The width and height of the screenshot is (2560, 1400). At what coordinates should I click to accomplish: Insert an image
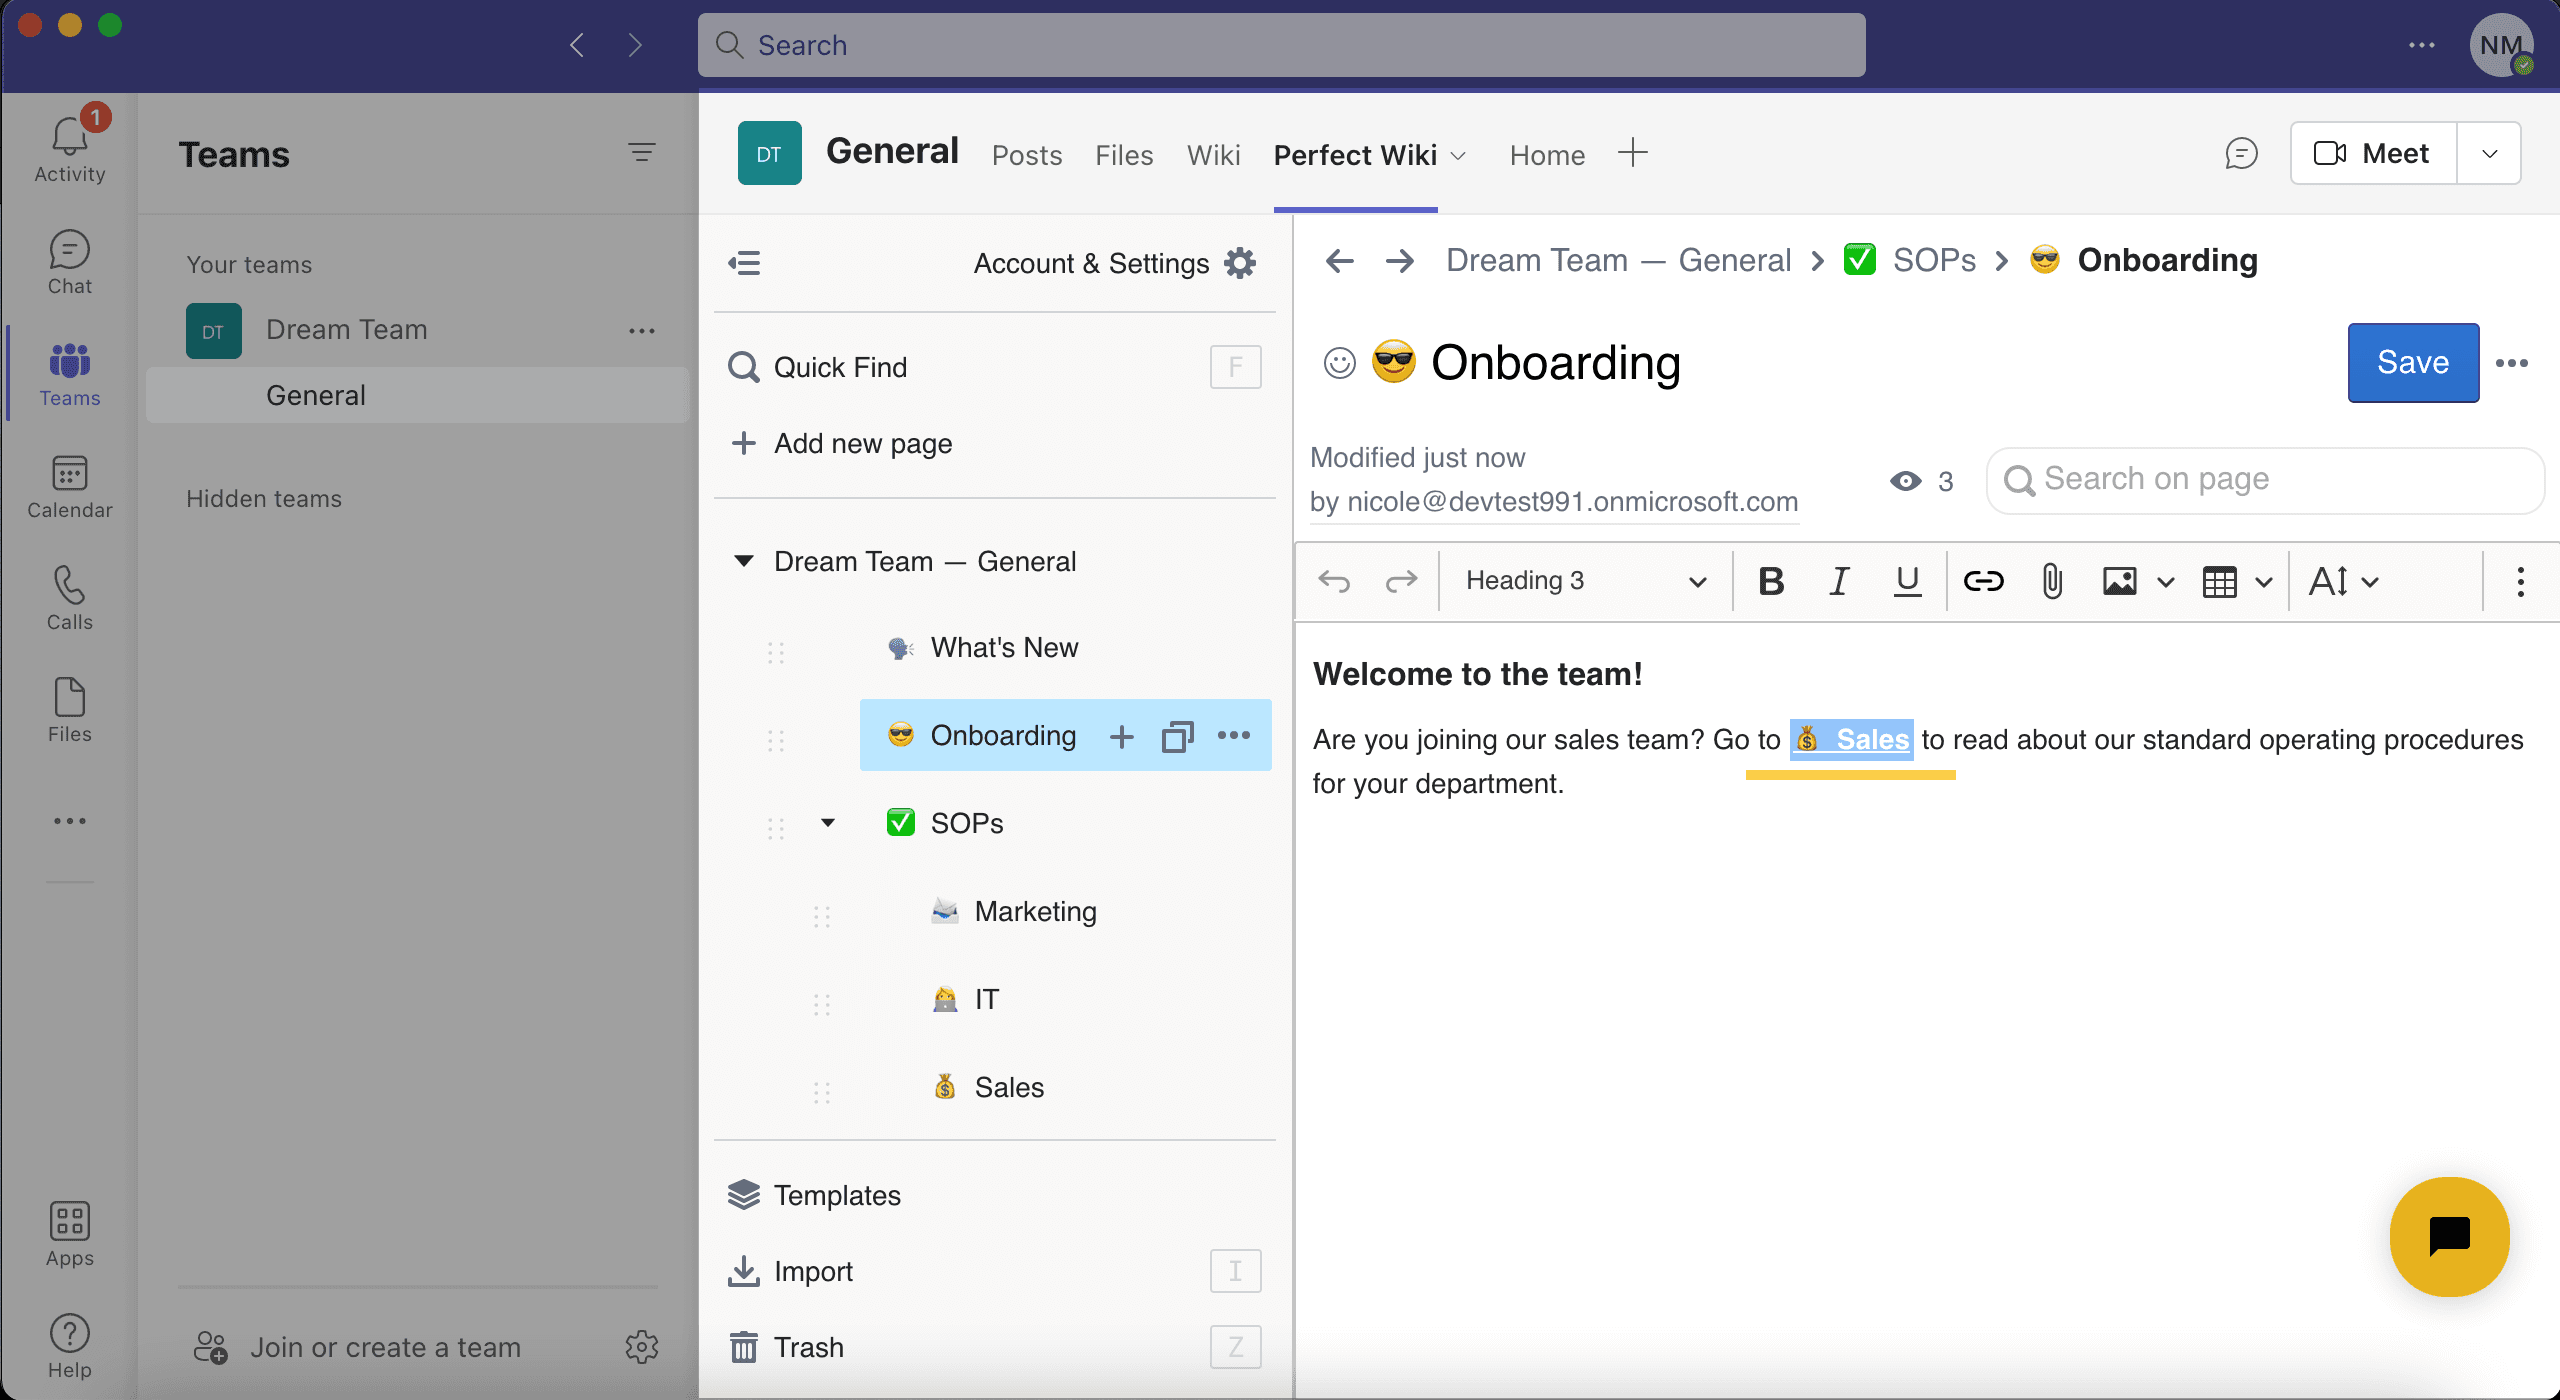click(2119, 581)
